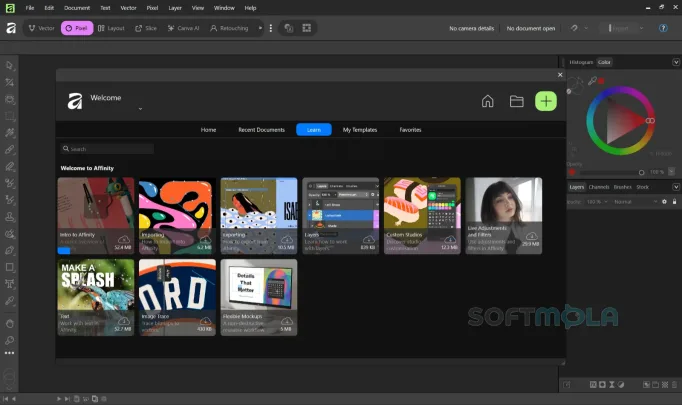
Task: Click Home icon in Welcome dialog
Action: 488,101
